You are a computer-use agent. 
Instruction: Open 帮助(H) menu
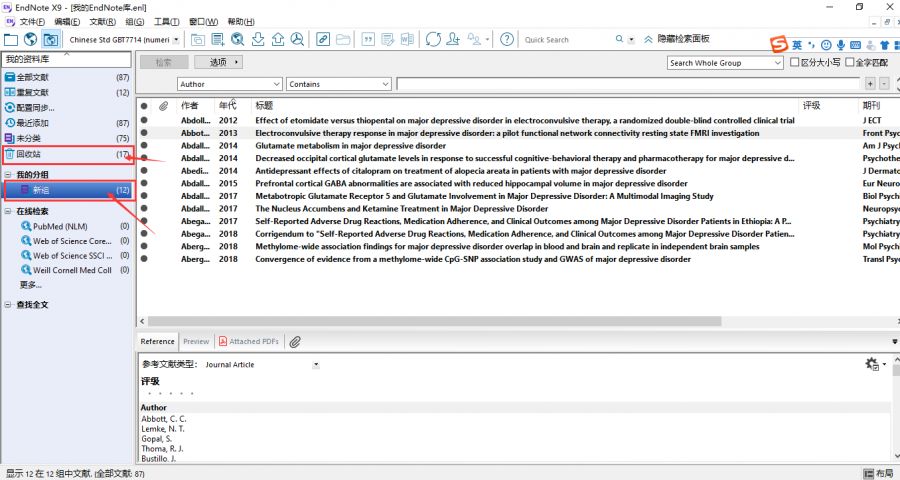click(241, 22)
